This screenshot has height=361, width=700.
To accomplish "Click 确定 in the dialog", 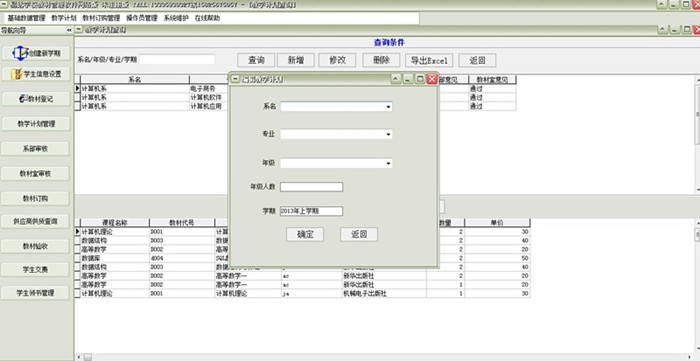I will 305,234.
